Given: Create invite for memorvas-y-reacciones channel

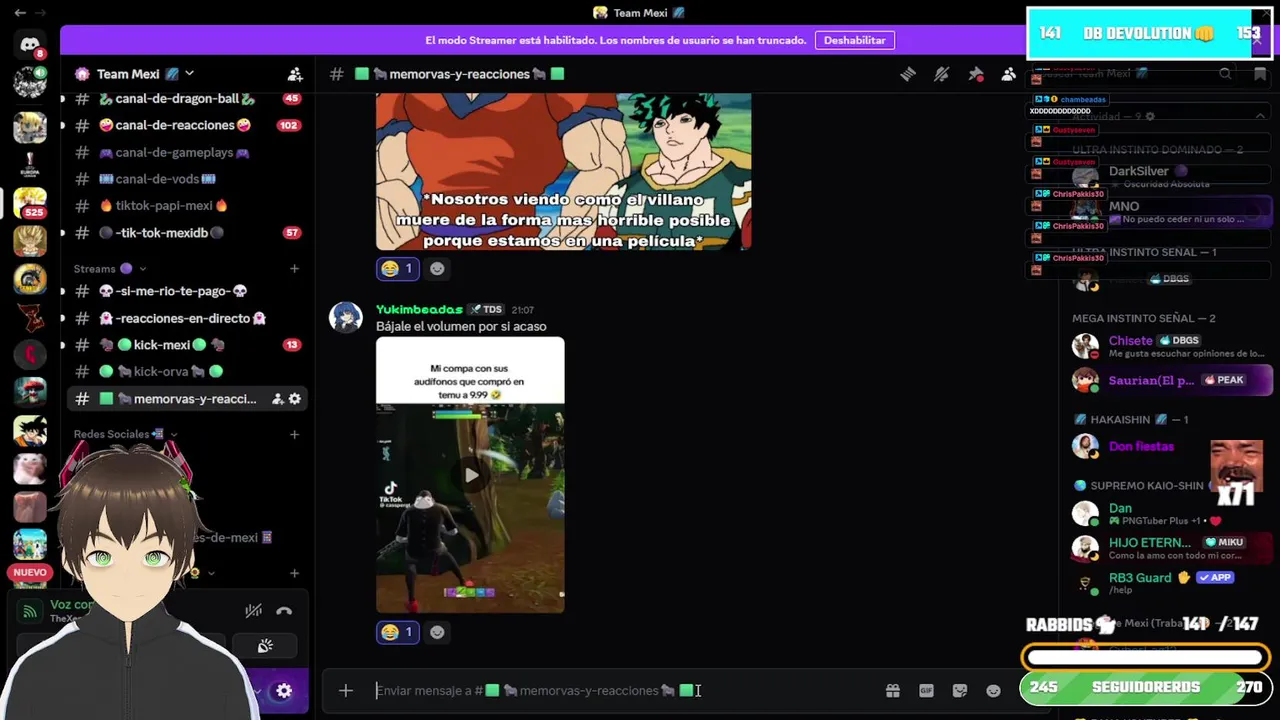Looking at the screenshot, I should [278, 399].
